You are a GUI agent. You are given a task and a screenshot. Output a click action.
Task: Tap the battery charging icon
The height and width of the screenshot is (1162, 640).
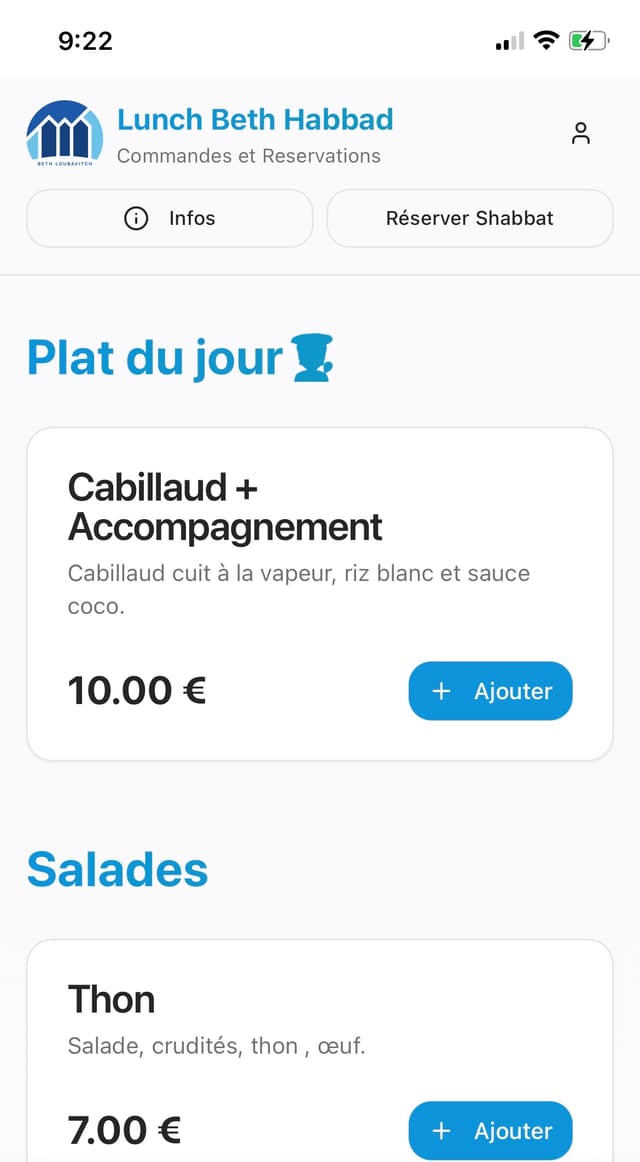[x=587, y=40]
